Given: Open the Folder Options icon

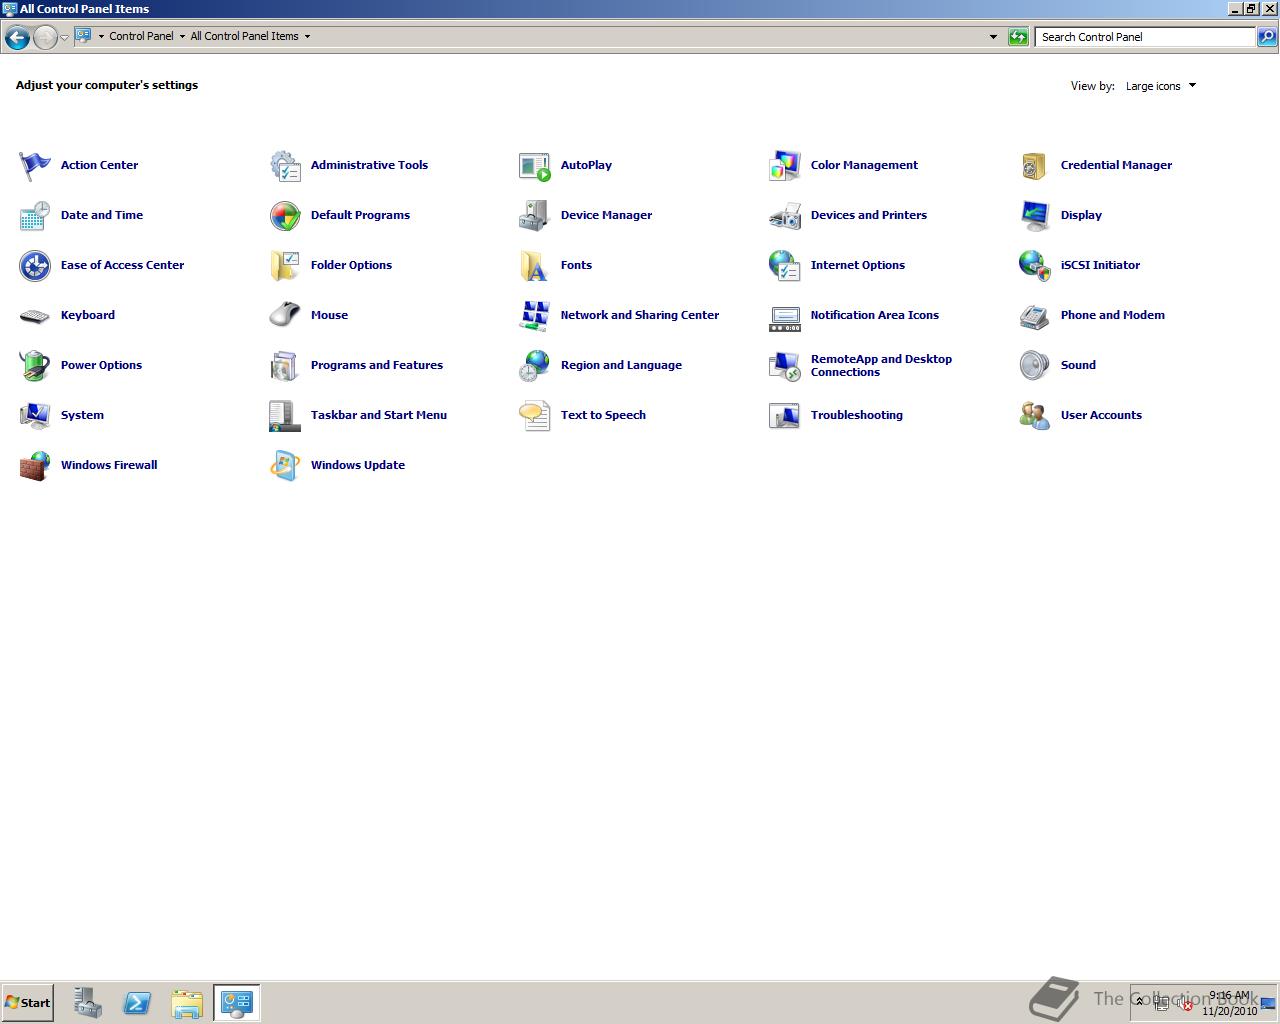Looking at the screenshot, I should coord(285,265).
